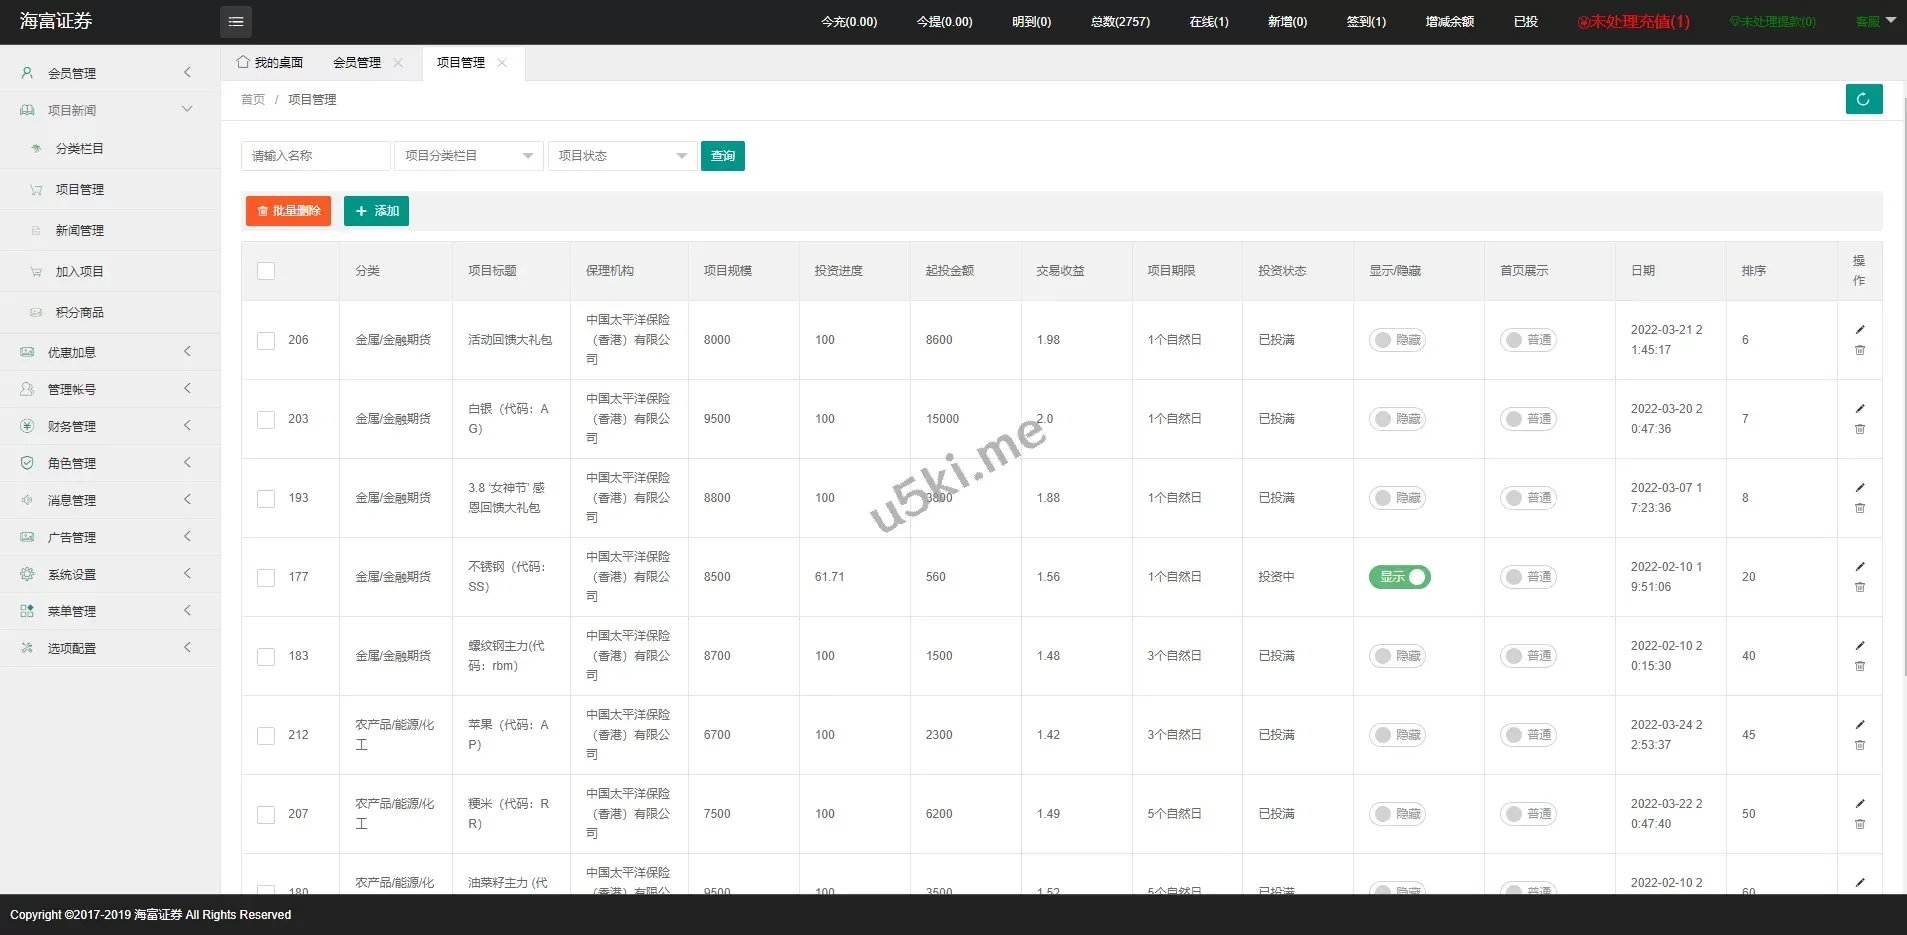Click the red 批量删除 button
Screen dimensions: 1907x935
pyautogui.click(x=288, y=211)
